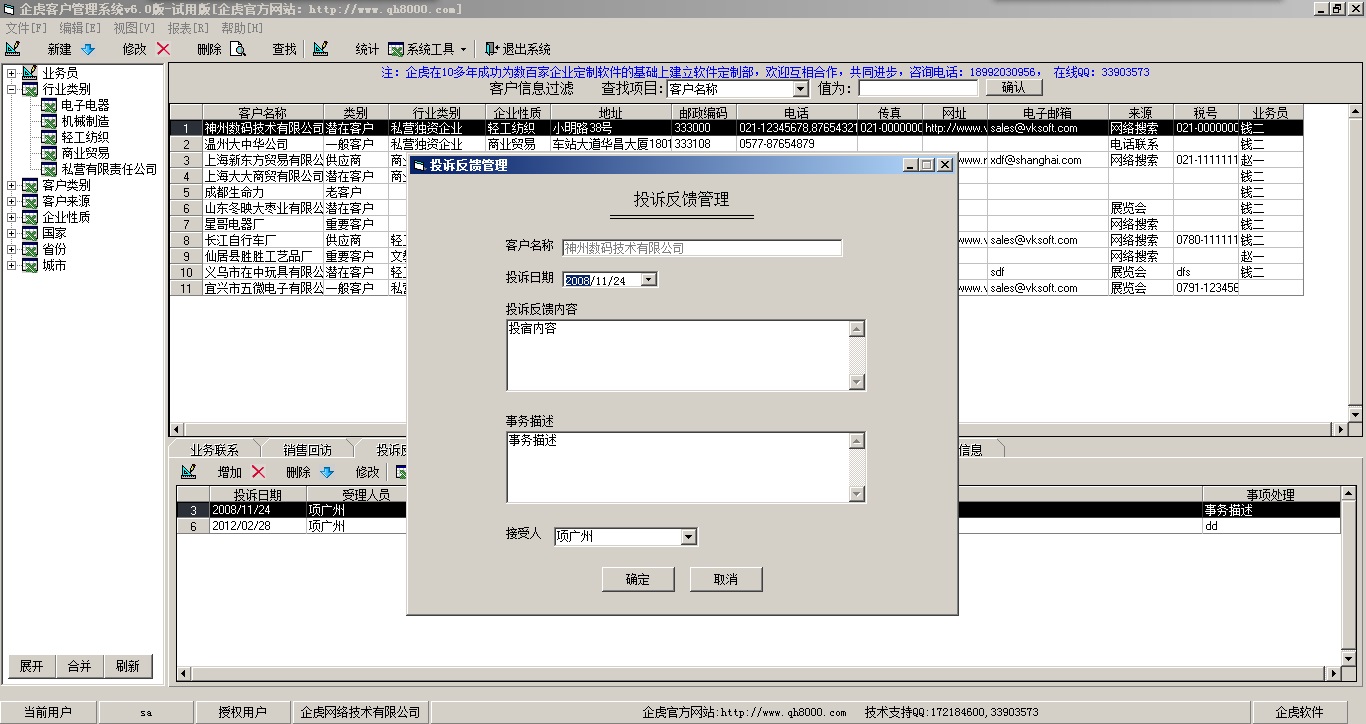Open the 系统工具 dropdown menu
This screenshot has height=724, width=1366.
[x=463, y=49]
